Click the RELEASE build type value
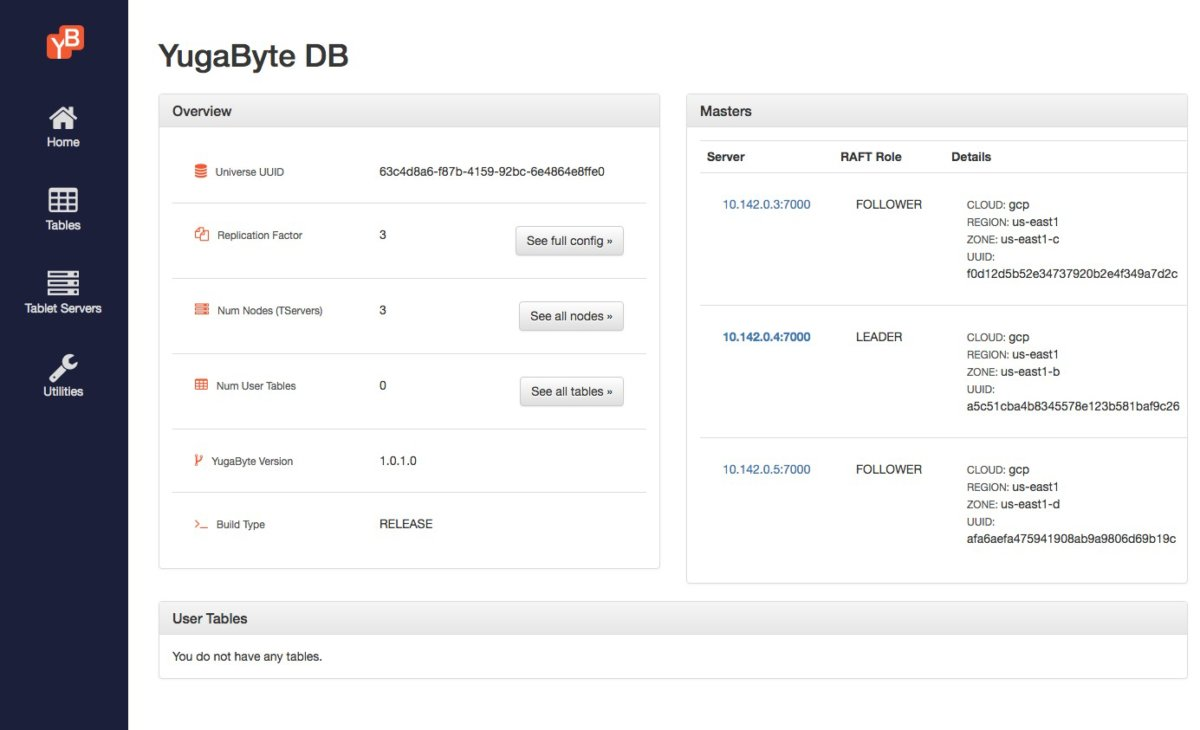This screenshot has height=730, width=1200. coord(406,523)
